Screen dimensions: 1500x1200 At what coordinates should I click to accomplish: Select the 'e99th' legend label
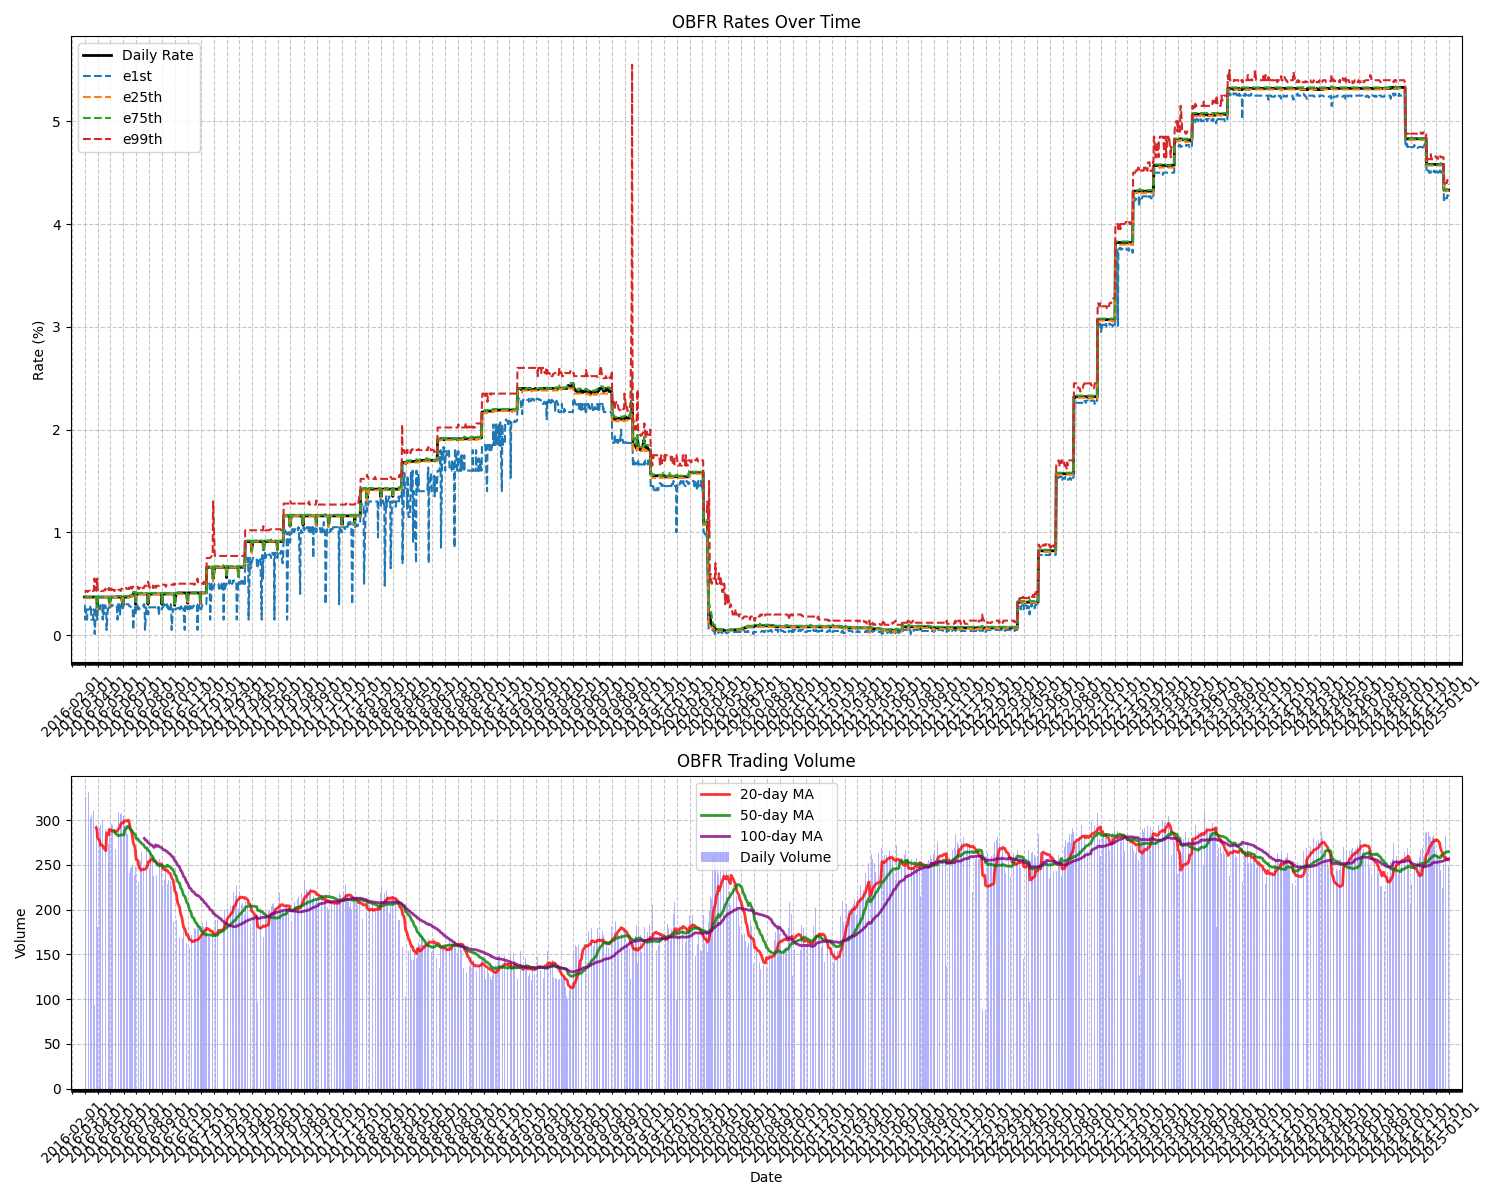[142, 140]
